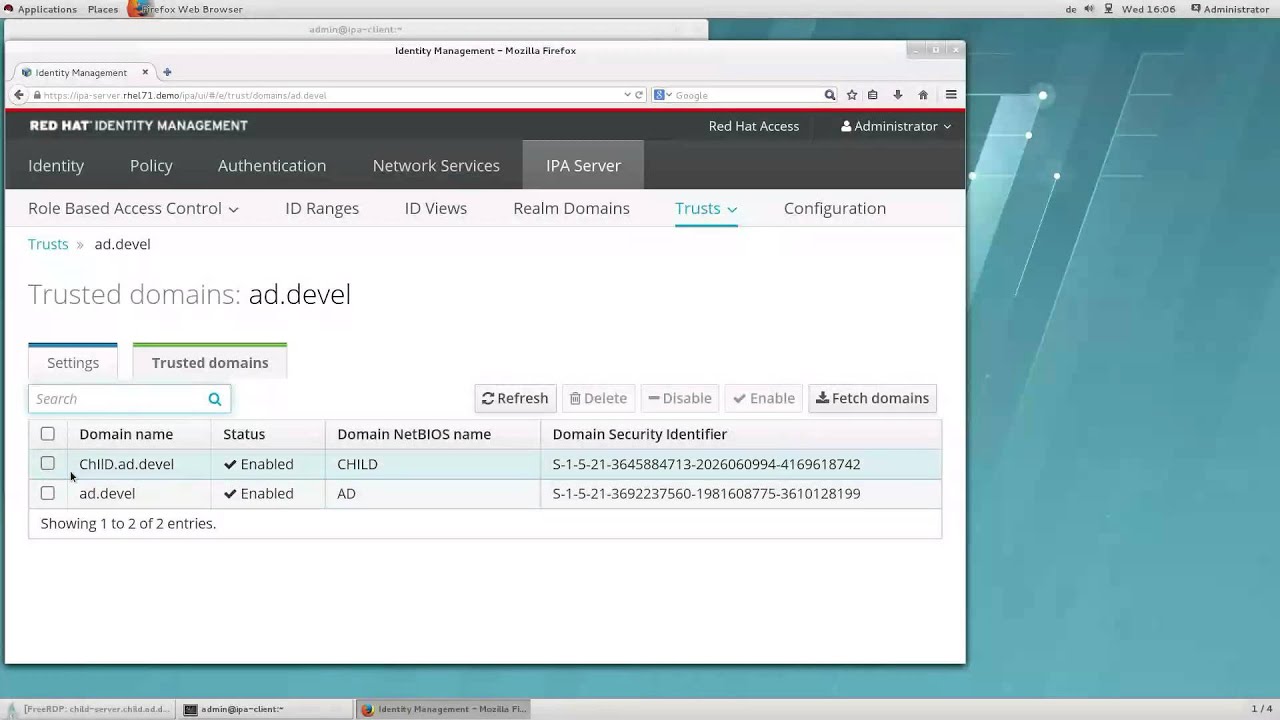Close the Identity Management browser tab
1280x720 pixels.
pyautogui.click(x=145, y=72)
